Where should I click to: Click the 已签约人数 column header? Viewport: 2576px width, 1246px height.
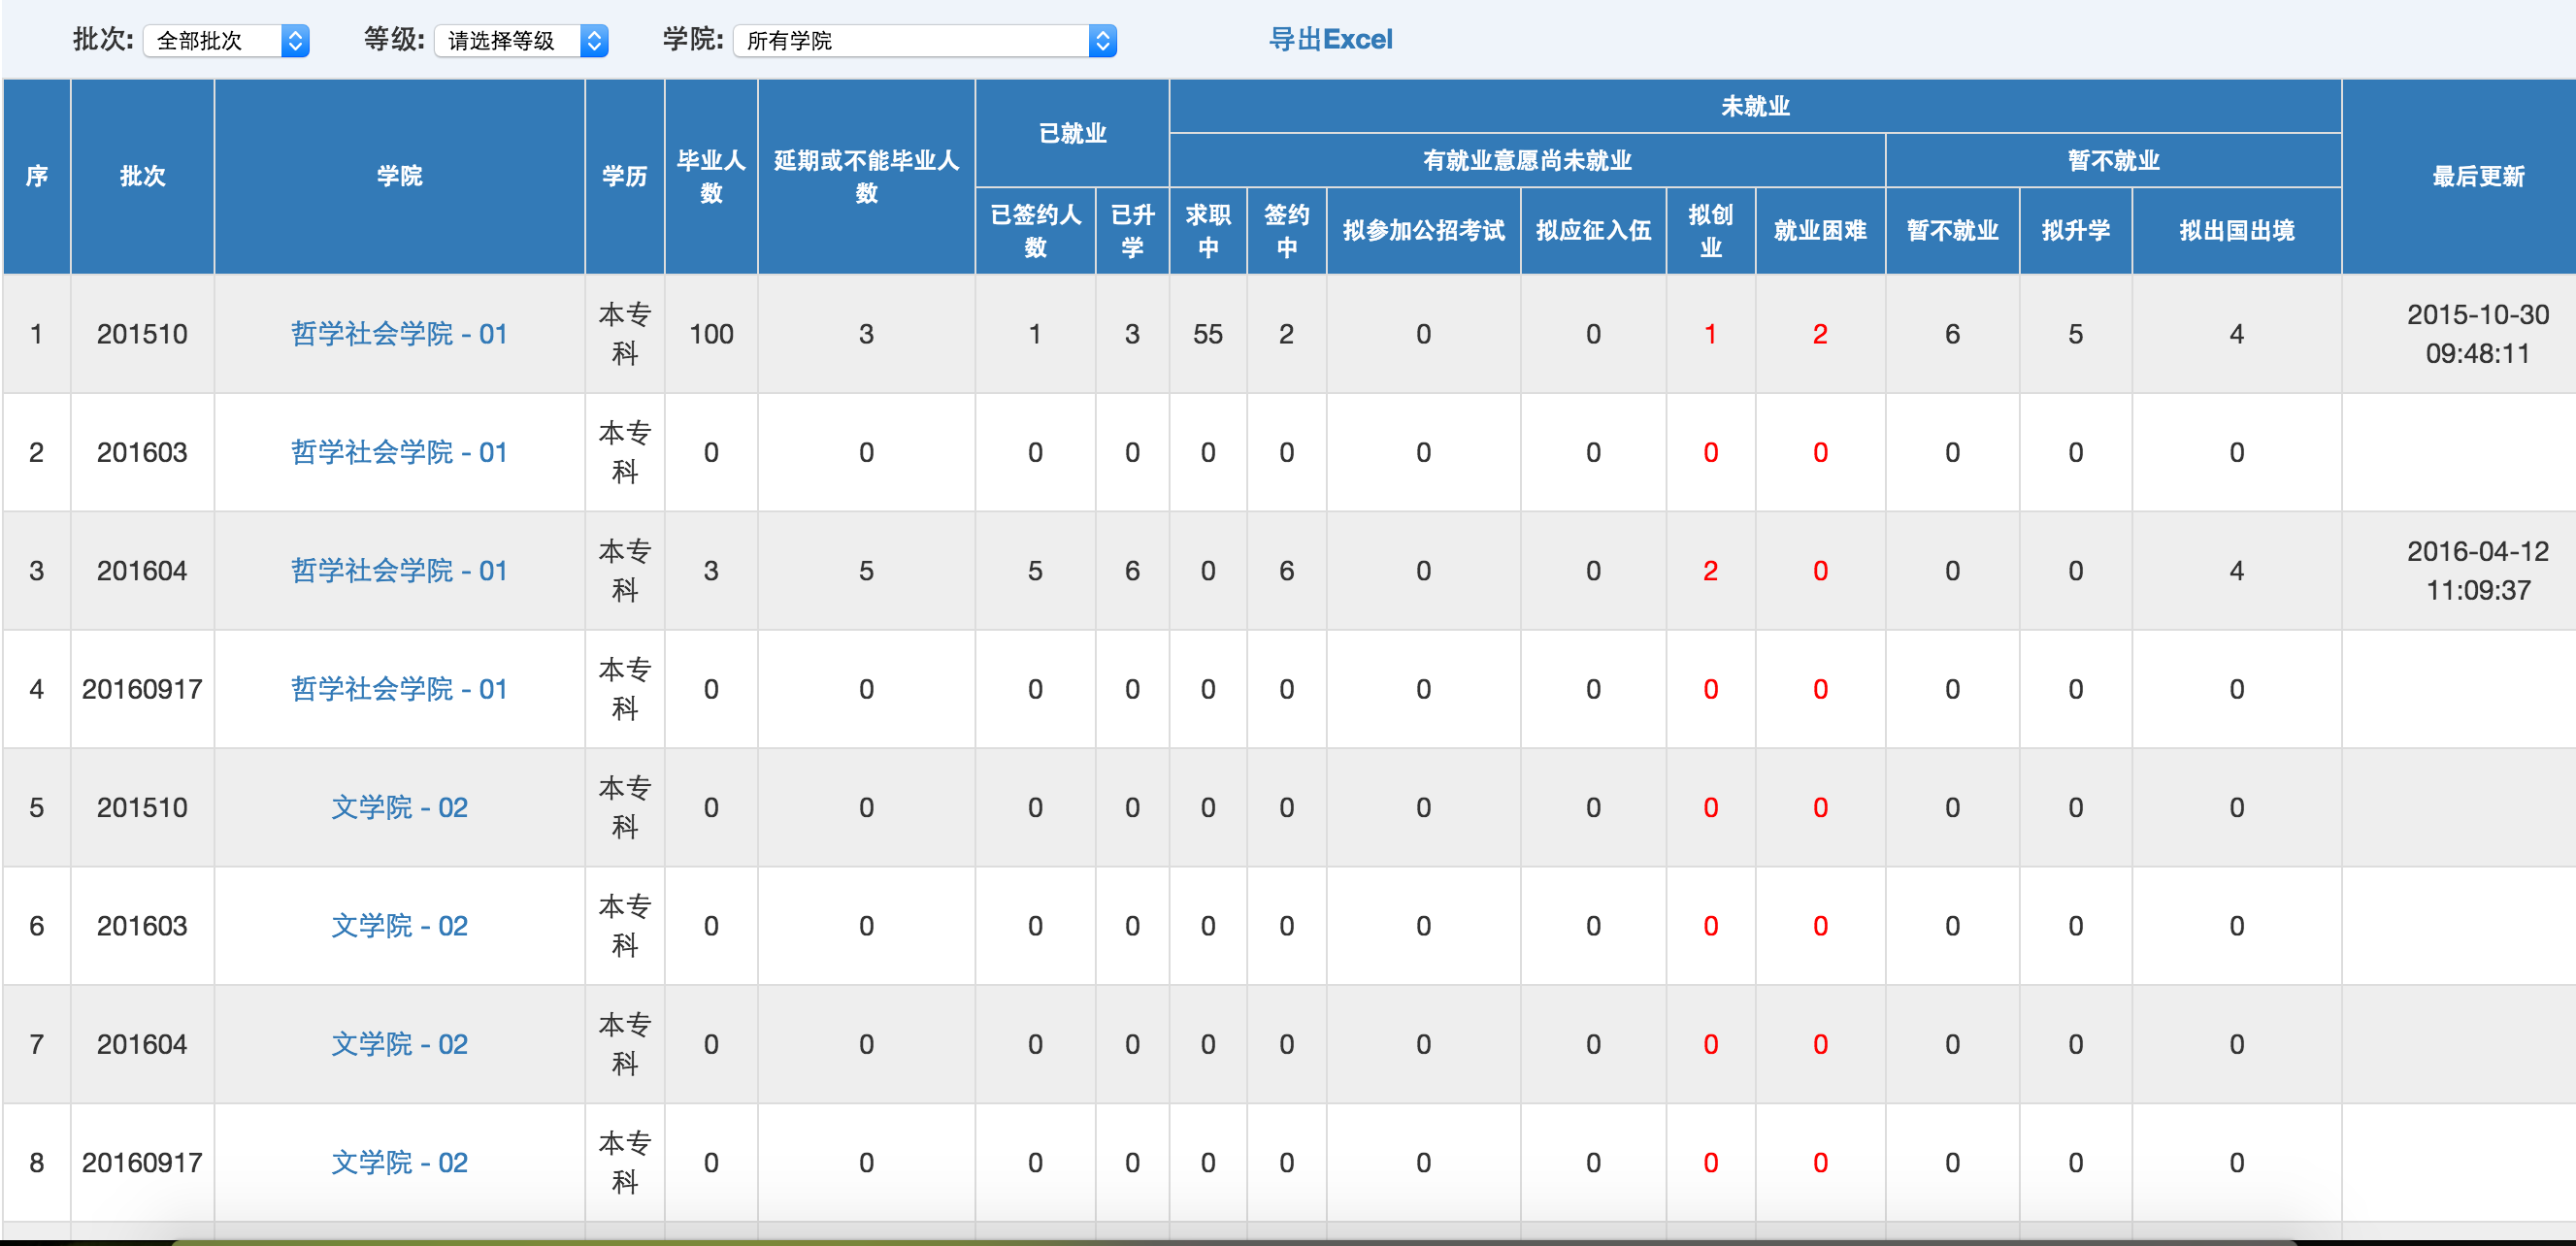point(1035,231)
